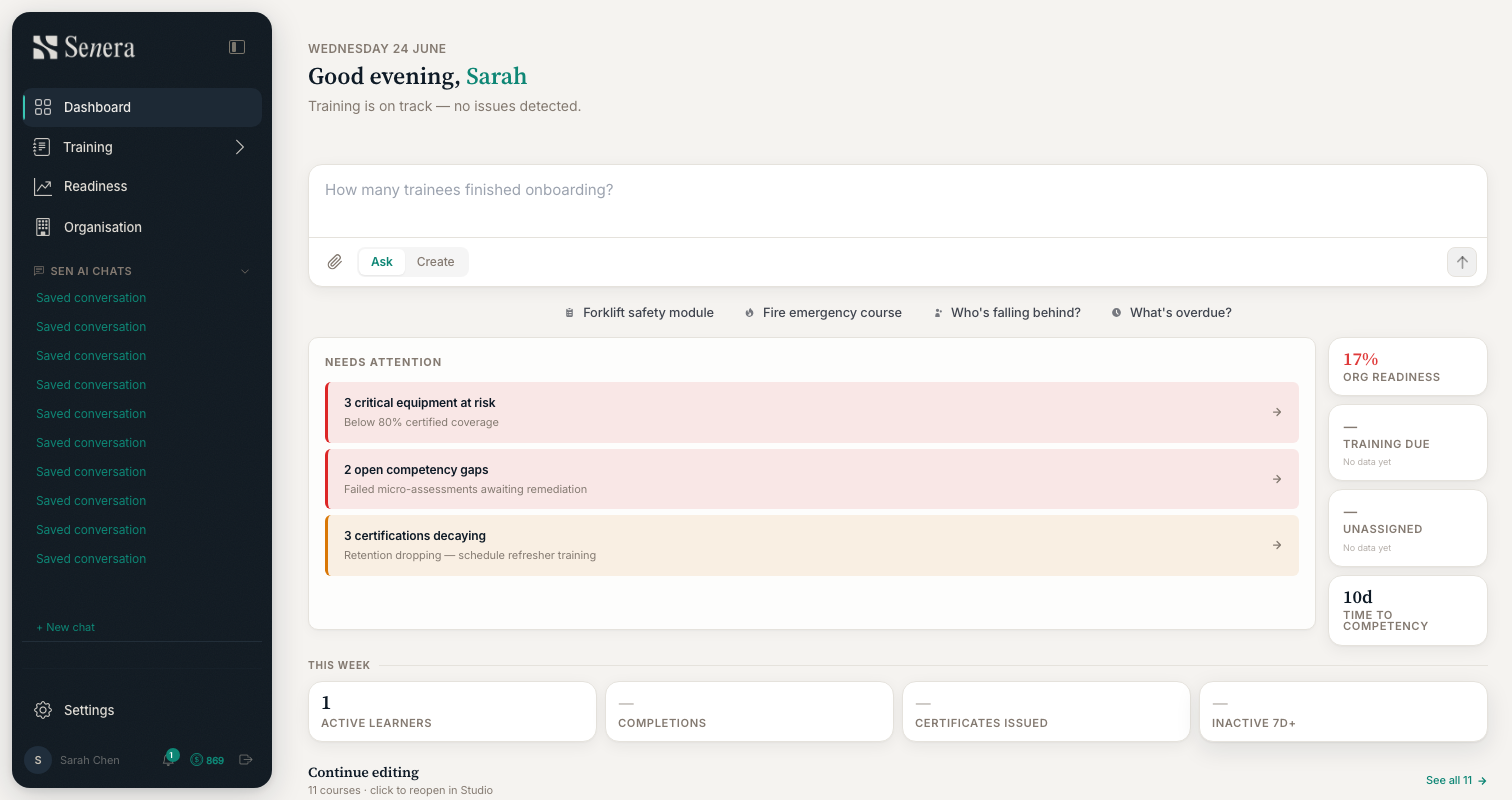Collapse the SEN AI CHATS list chevron
This screenshot has width=1512, height=800.
point(245,271)
